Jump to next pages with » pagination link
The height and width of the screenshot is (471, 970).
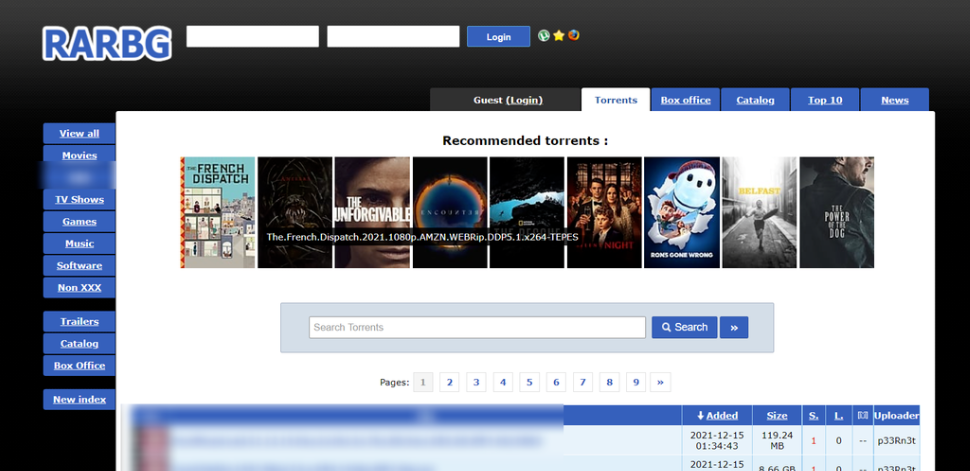[660, 382]
